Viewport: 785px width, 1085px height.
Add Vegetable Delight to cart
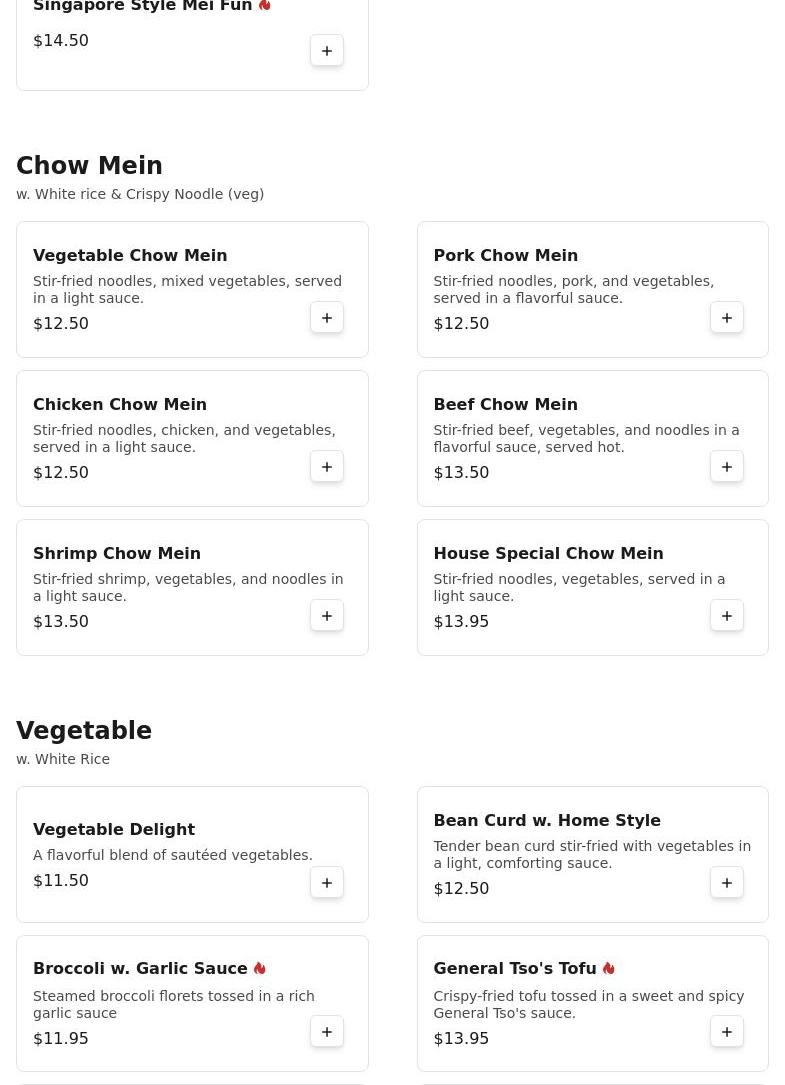(327, 883)
